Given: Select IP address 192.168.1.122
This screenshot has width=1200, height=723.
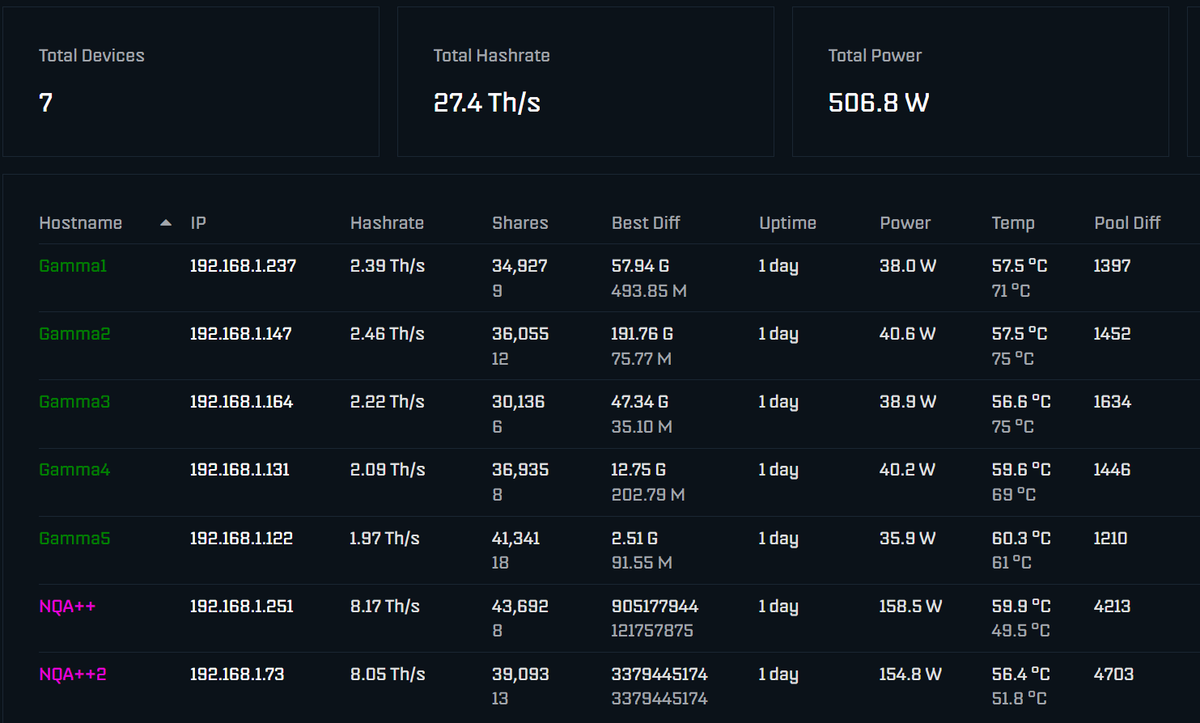Looking at the screenshot, I should click(242, 538).
